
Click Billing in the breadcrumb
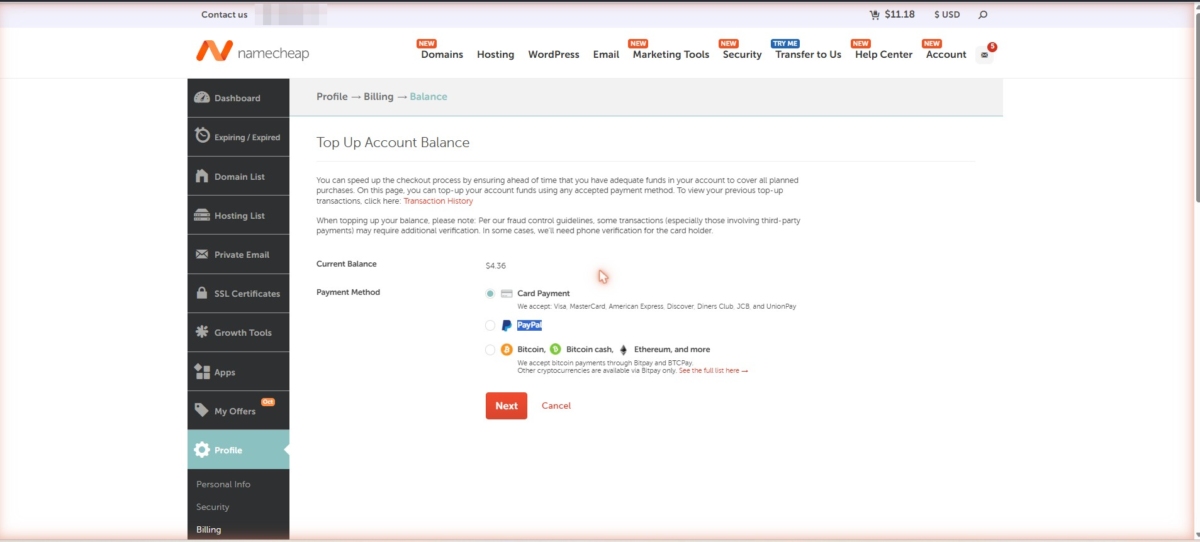coord(379,97)
